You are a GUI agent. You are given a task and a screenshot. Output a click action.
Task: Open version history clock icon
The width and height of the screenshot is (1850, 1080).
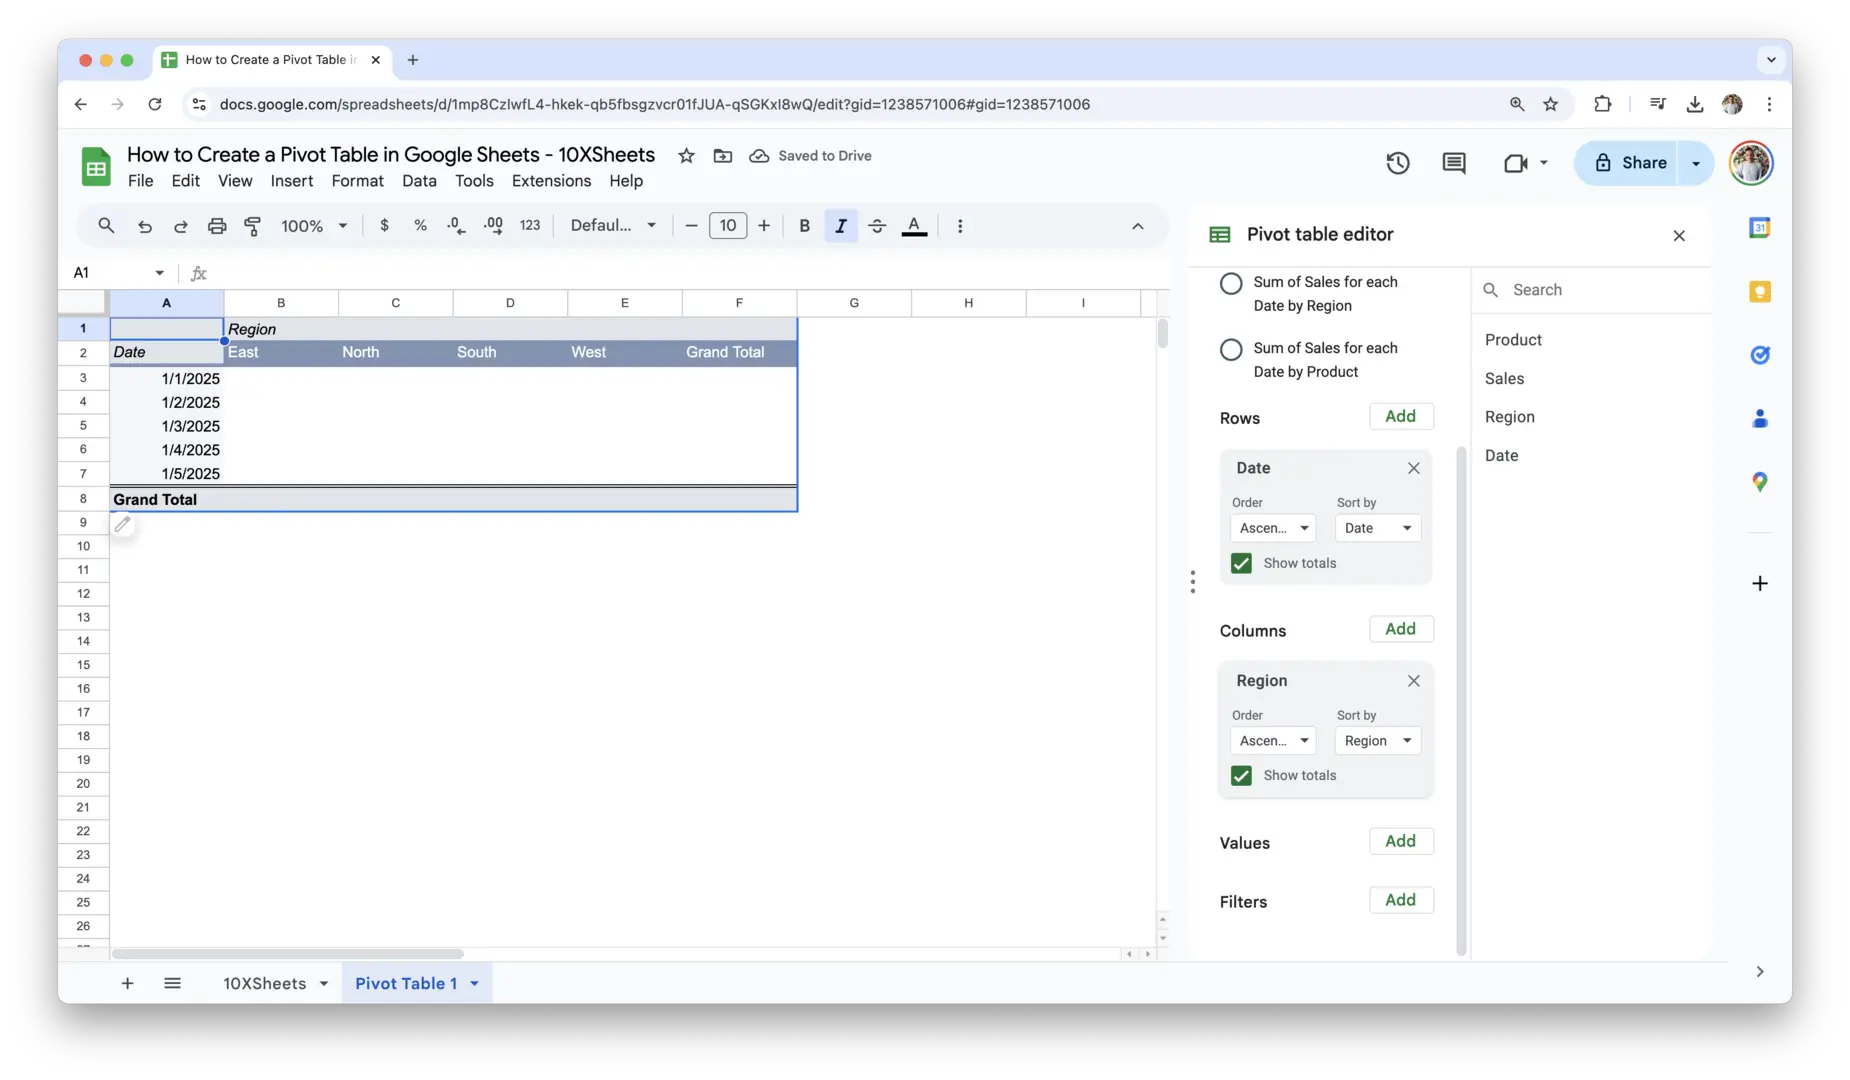tap(1397, 163)
